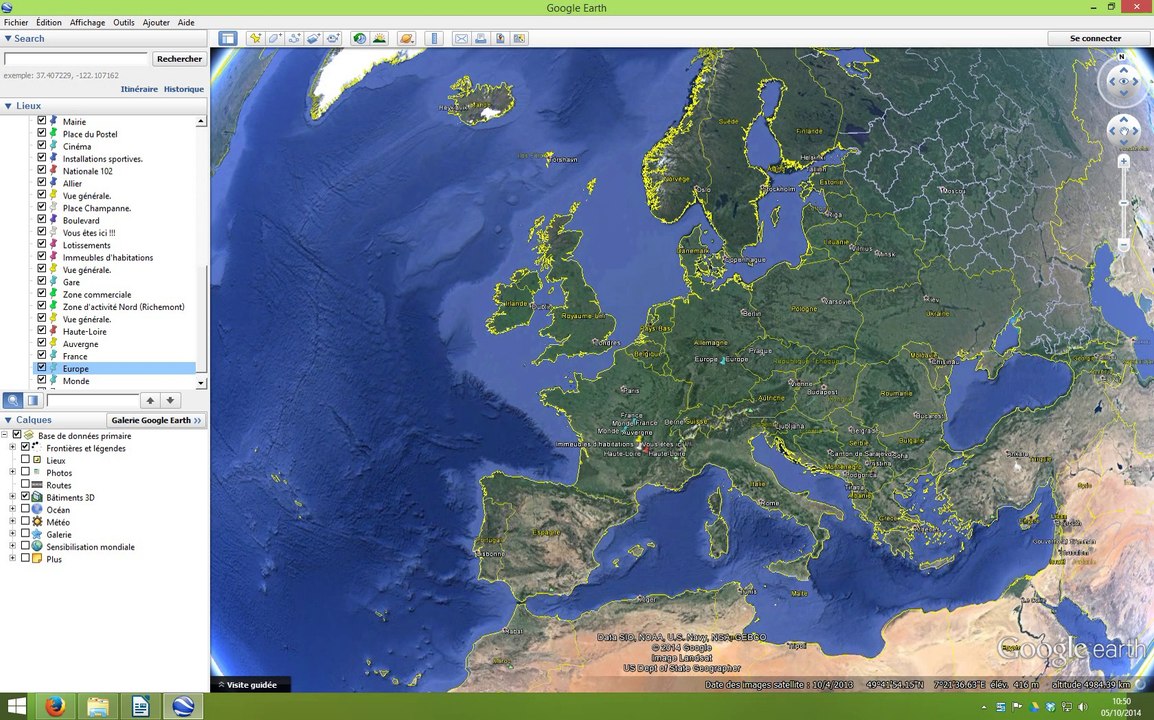1154x720 pixels.
Task: Click the Print toolbar icon
Action: (481, 38)
